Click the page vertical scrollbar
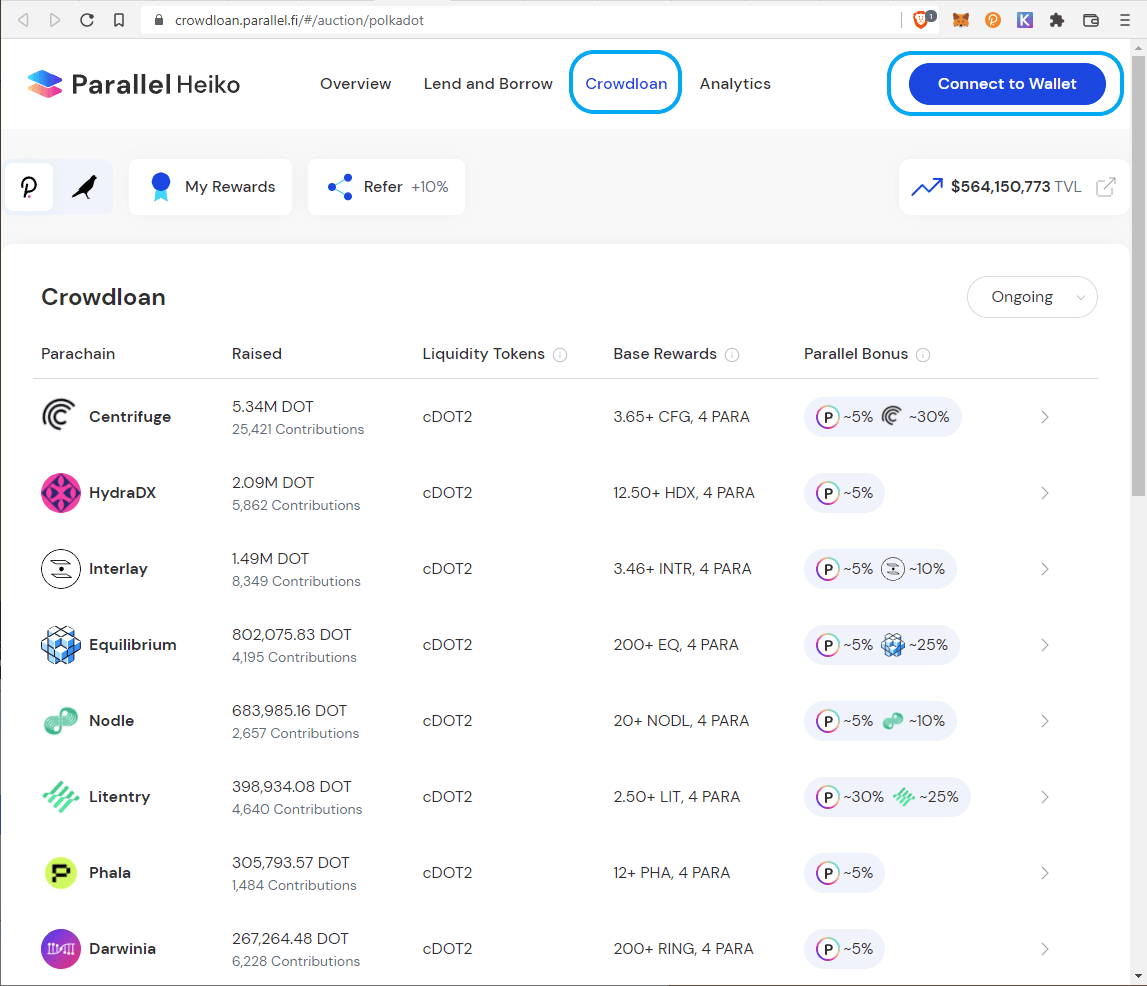Image resolution: width=1147 pixels, height=986 pixels. (x=1139, y=300)
